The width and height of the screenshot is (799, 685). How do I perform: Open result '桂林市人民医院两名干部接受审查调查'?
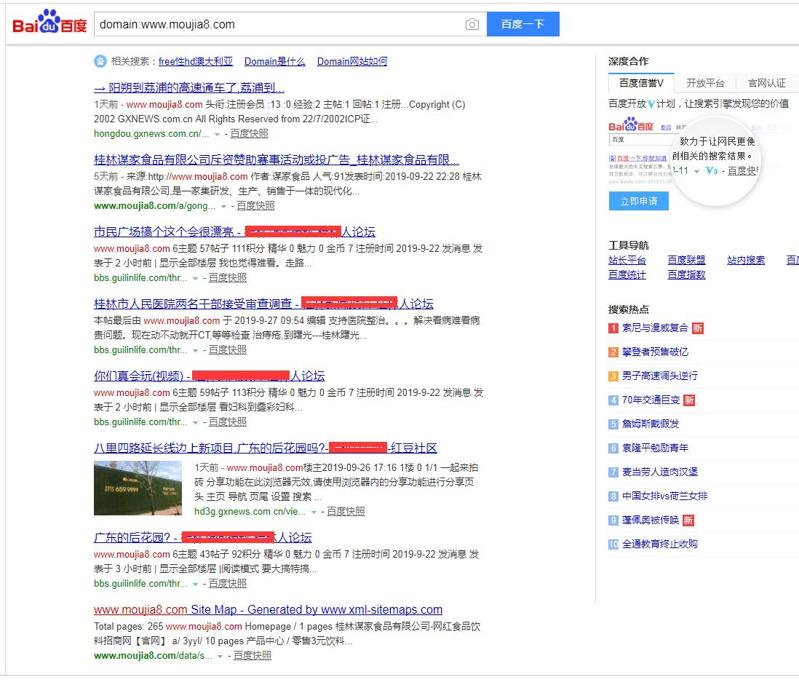point(263,304)
